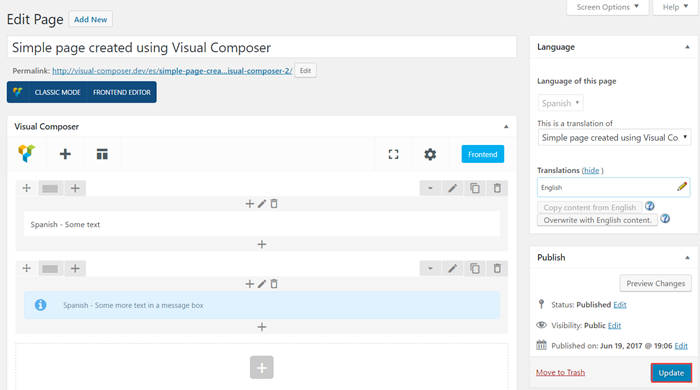Image resolution: width=700 pixels, height=390 pixels.
Task: Click Copy content from English button
Action: [589, 207]
